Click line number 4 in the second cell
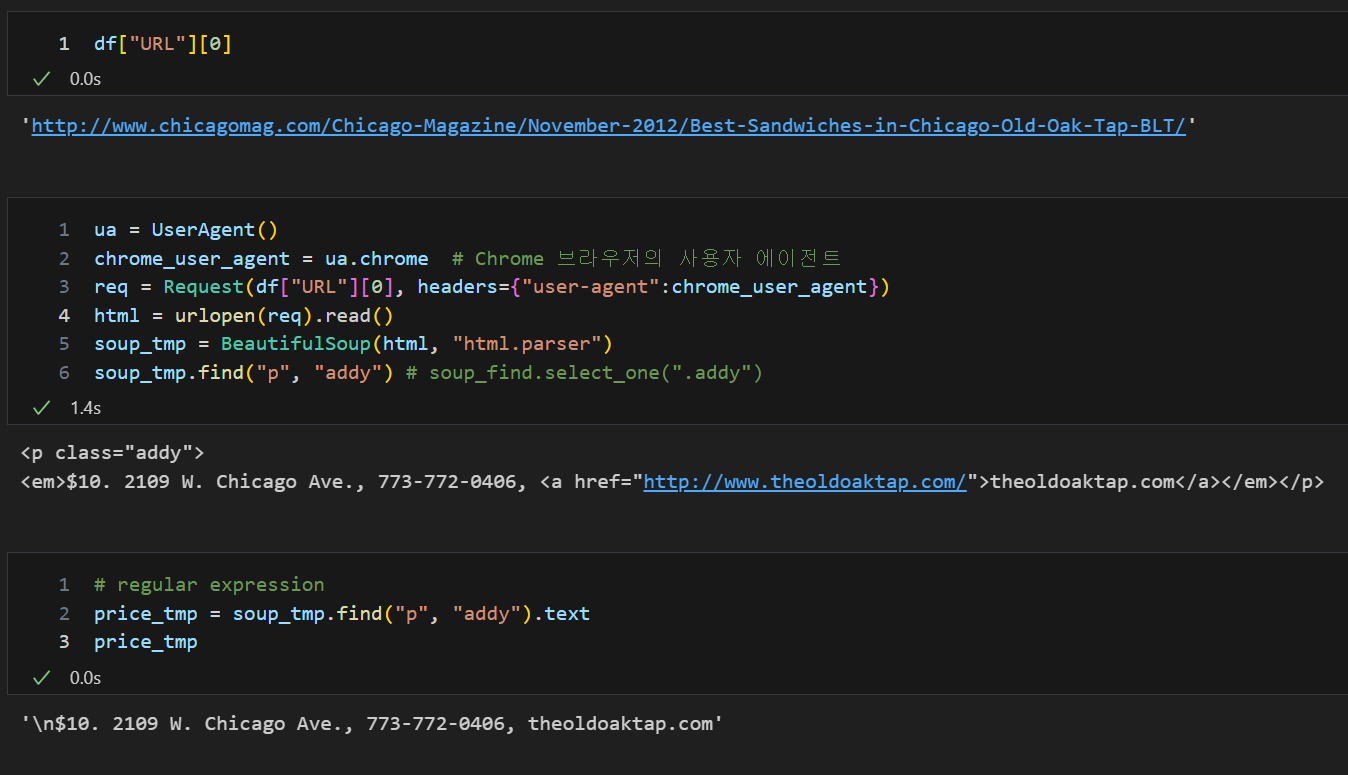 (64, 316)
